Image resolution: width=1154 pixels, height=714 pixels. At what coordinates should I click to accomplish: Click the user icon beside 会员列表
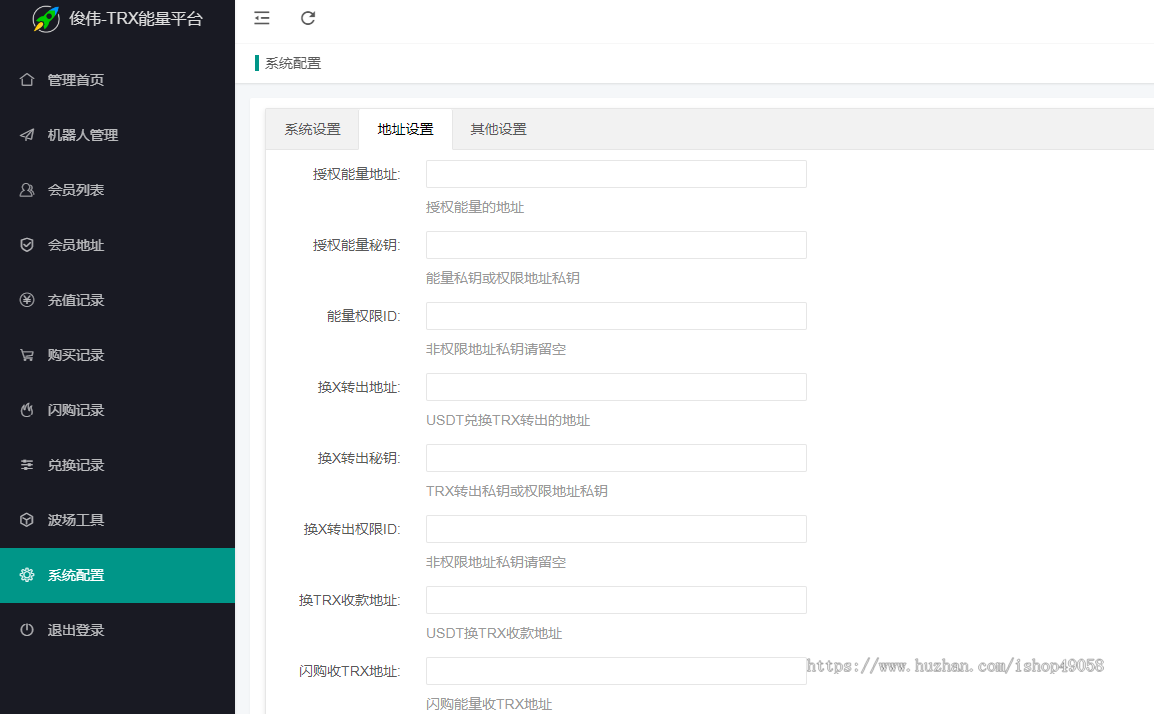27,190
